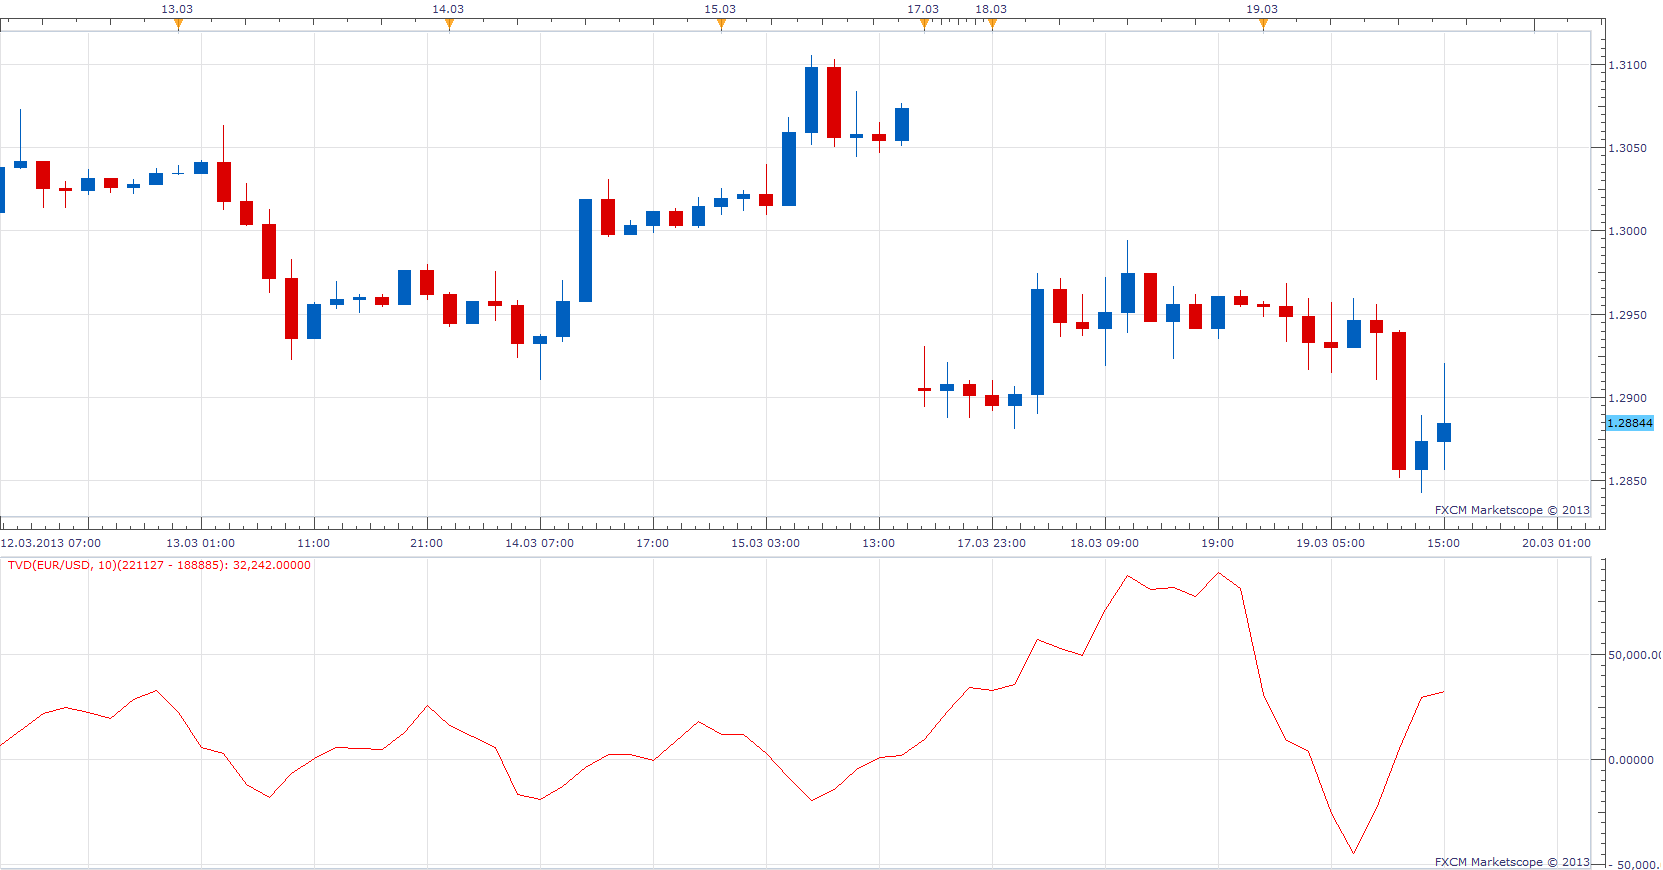
Task: Click the 19.03 orange day marker triangle
Action: tap(1263, 25)
